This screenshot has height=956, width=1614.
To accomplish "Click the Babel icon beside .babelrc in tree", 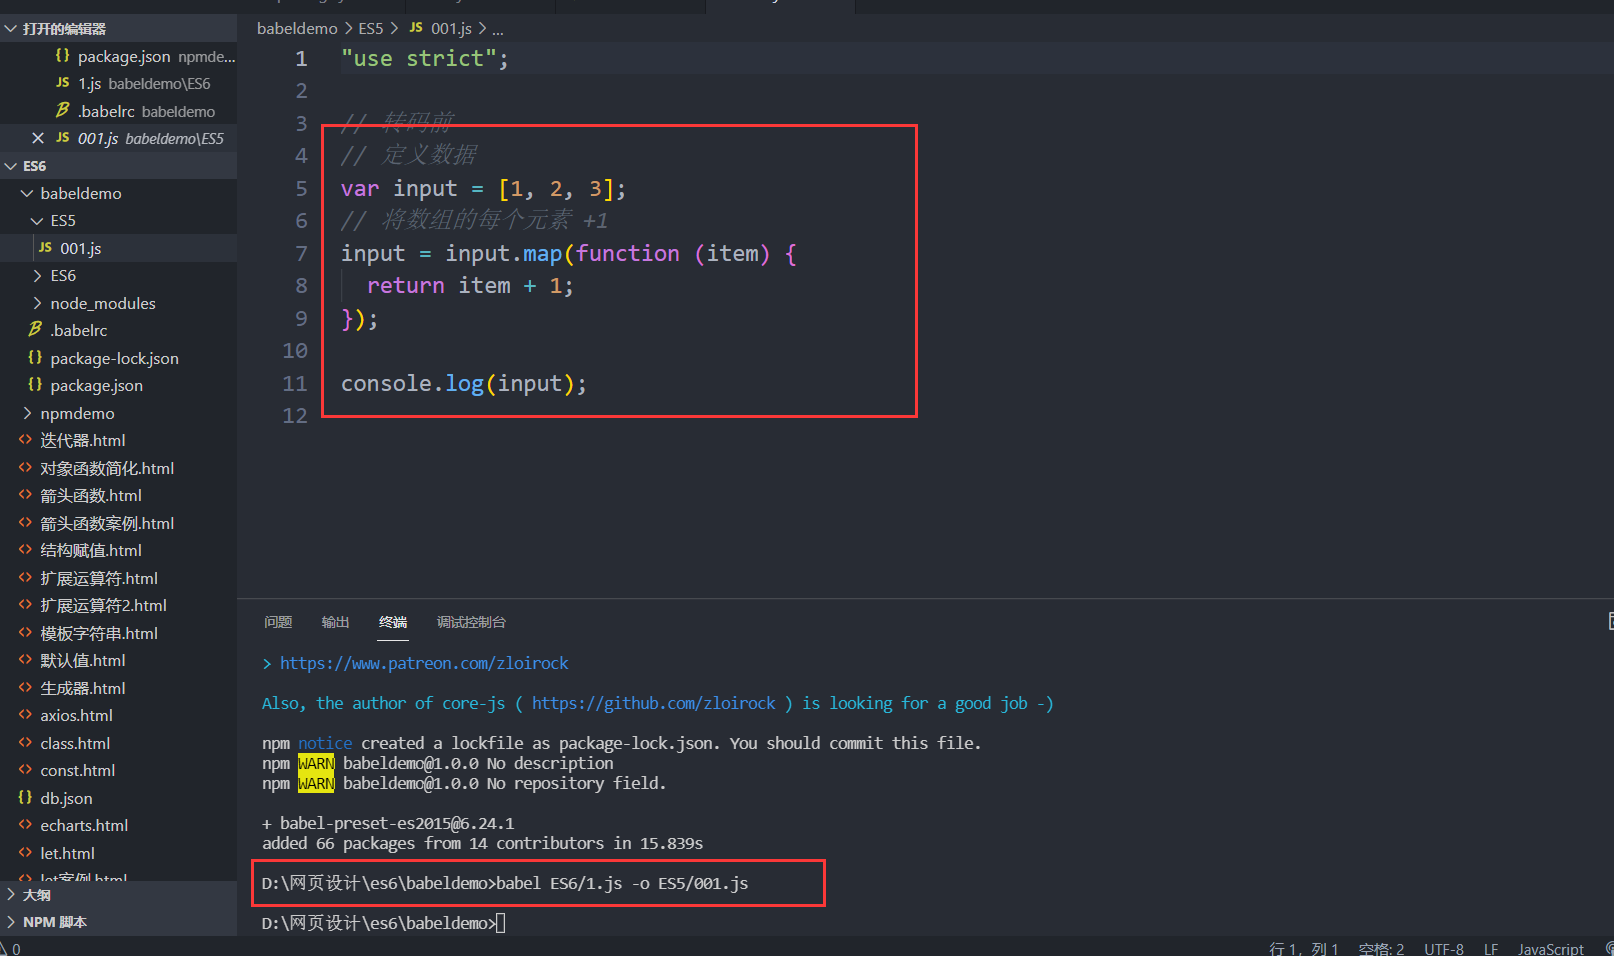I will [35, 329].
